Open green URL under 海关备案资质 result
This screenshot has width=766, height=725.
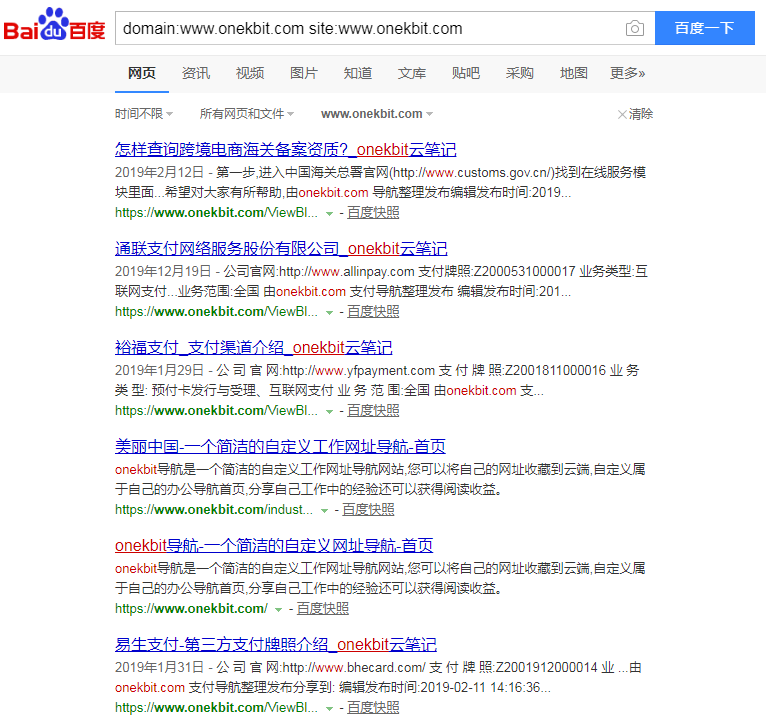[x=216, y=213]
